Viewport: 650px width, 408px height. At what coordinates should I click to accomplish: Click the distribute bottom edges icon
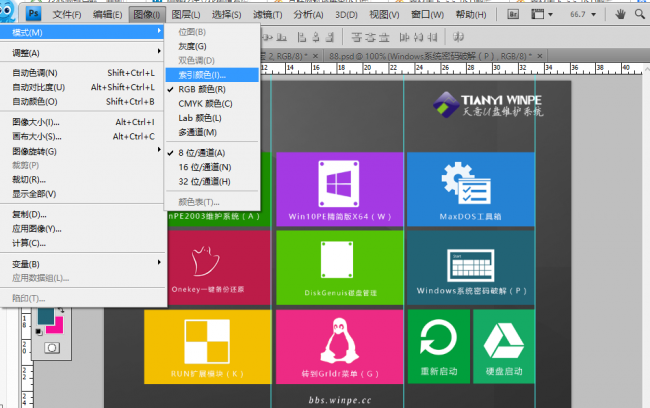click(384, 37)
